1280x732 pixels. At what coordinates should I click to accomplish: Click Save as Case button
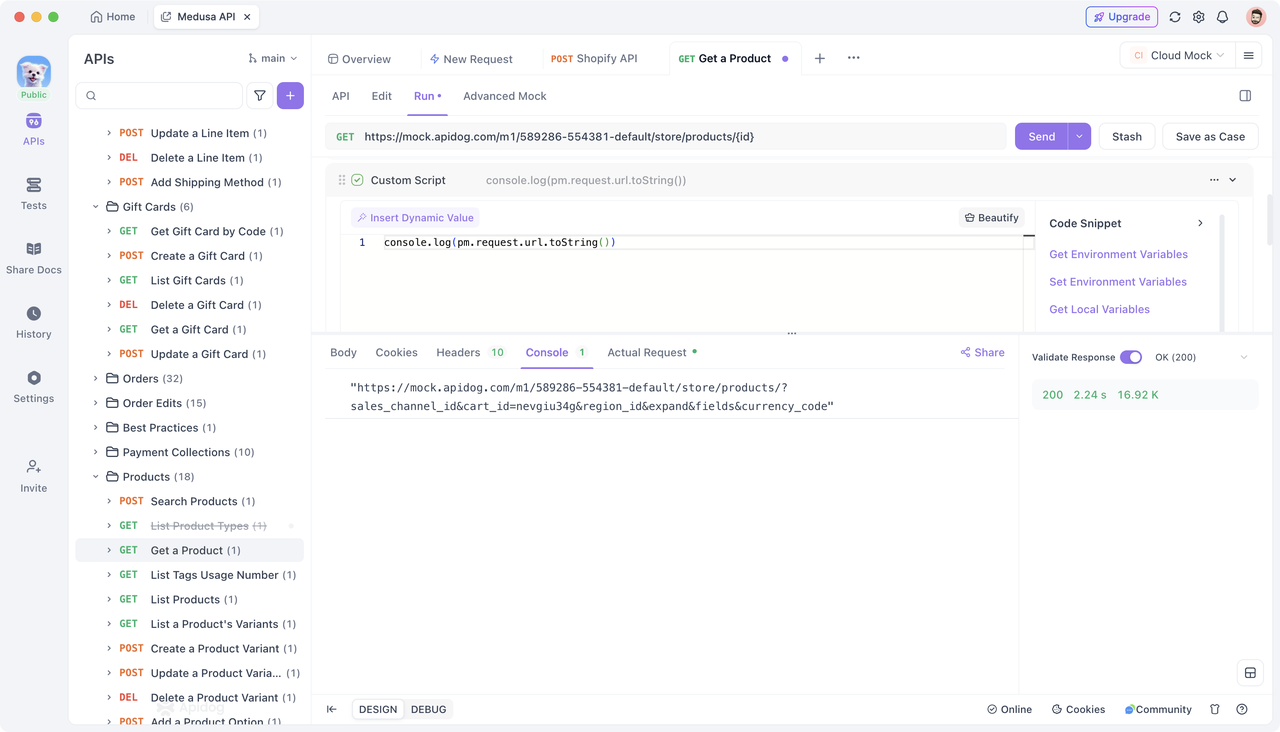pyautogui.click(x=1210, y=137)
